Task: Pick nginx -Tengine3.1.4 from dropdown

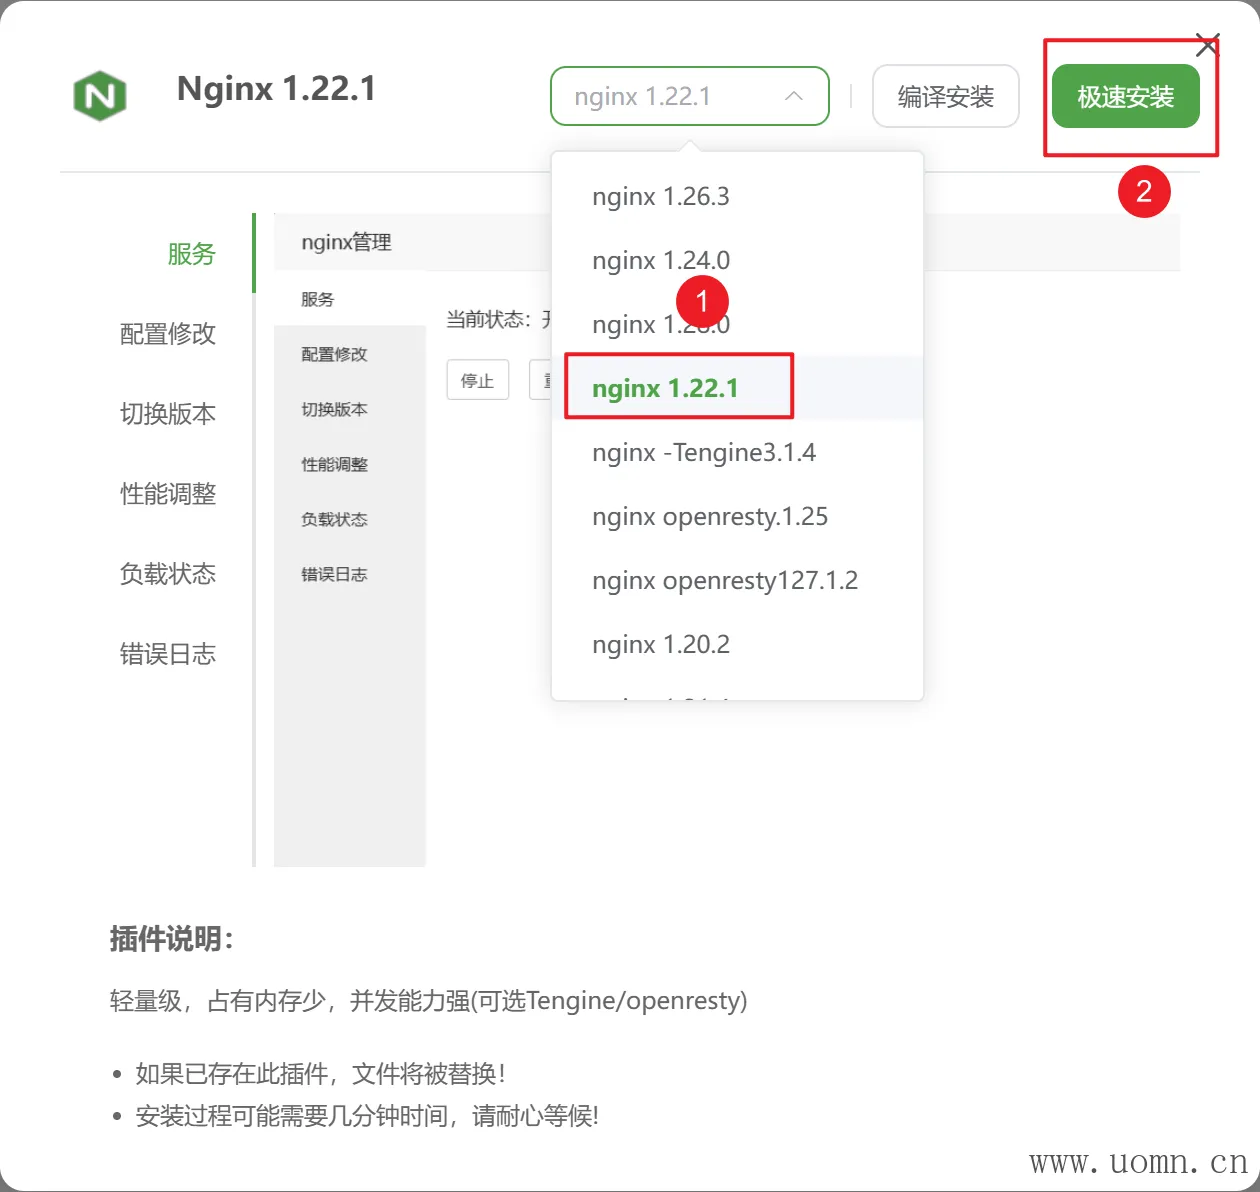Action: [x=704, y=453]
